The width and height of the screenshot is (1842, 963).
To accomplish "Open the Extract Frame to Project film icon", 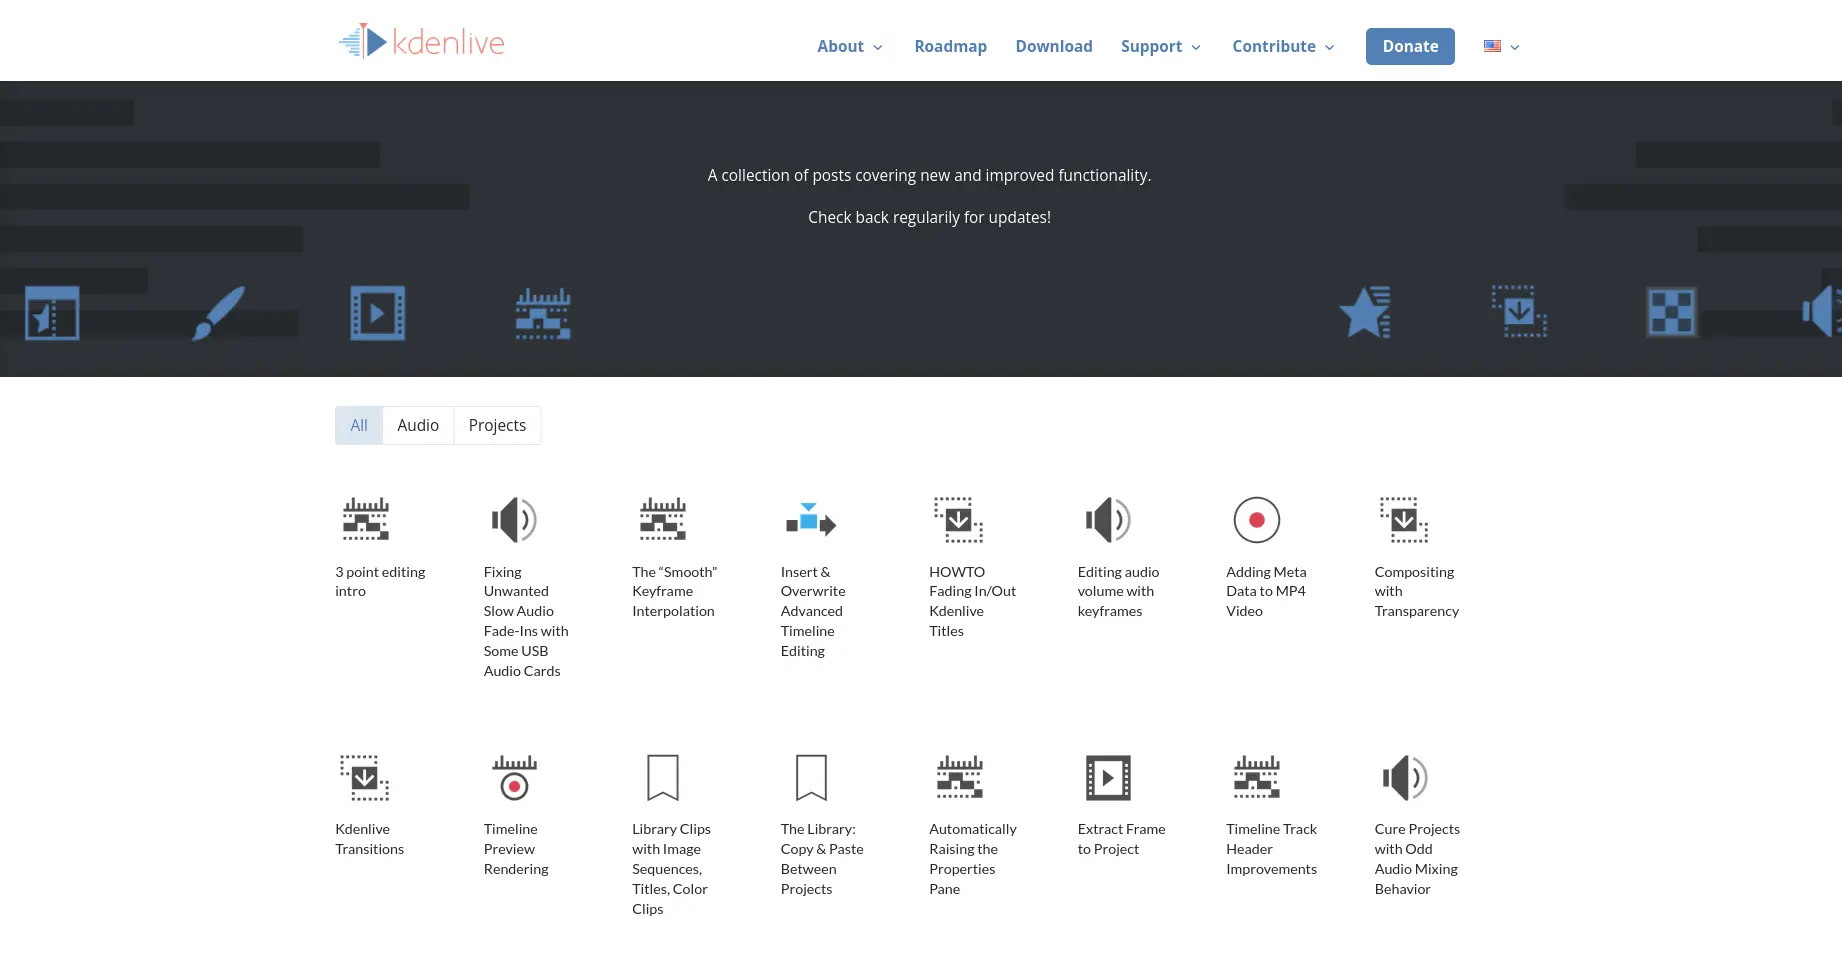I will [x=1108, y=778].
